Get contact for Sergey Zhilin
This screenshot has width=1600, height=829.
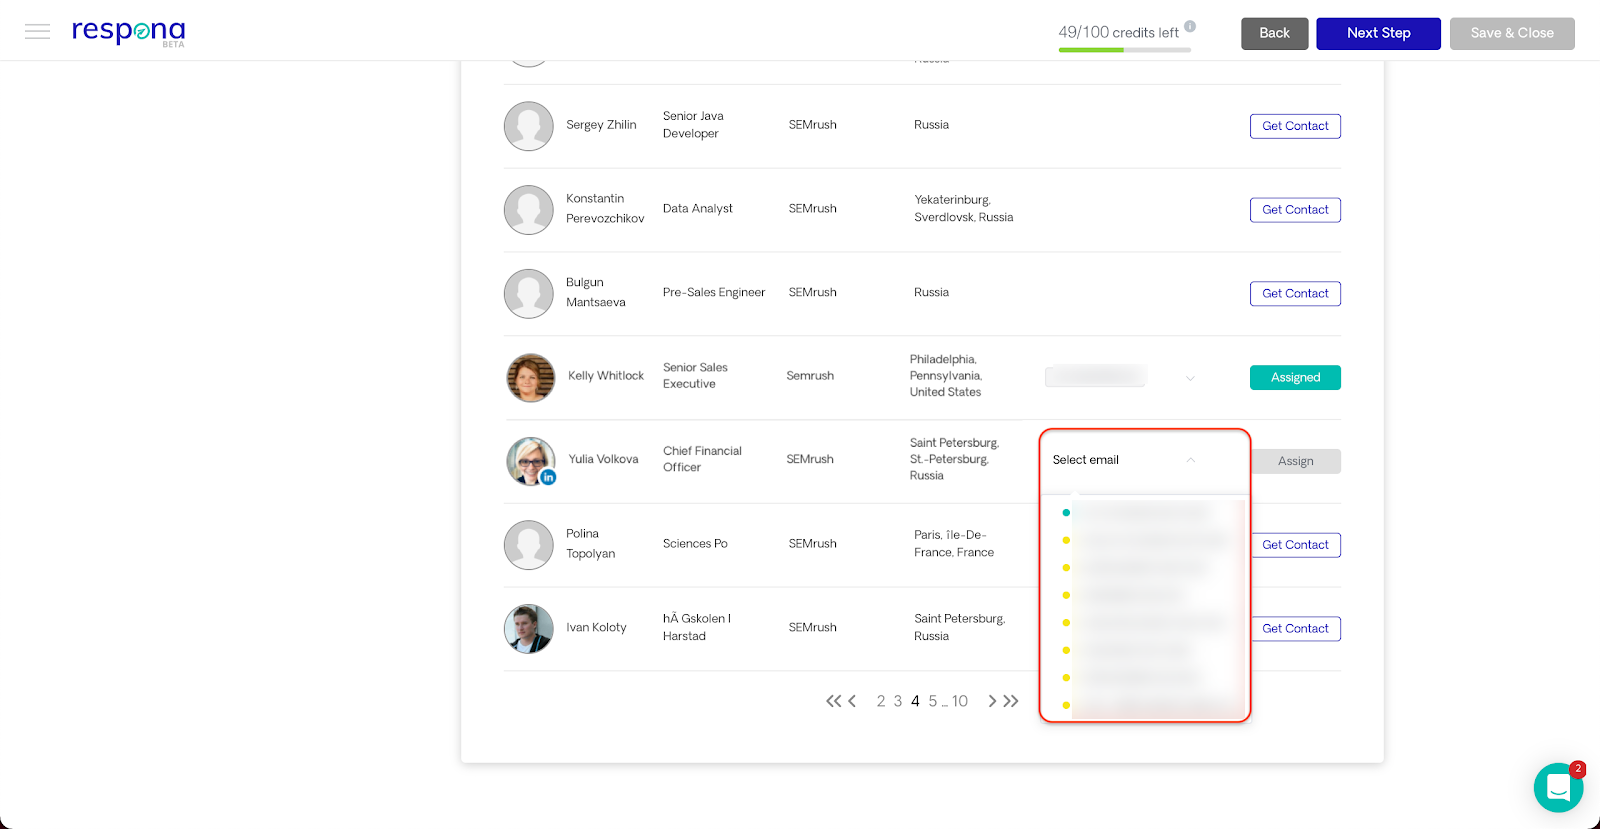coord(1295,126)
